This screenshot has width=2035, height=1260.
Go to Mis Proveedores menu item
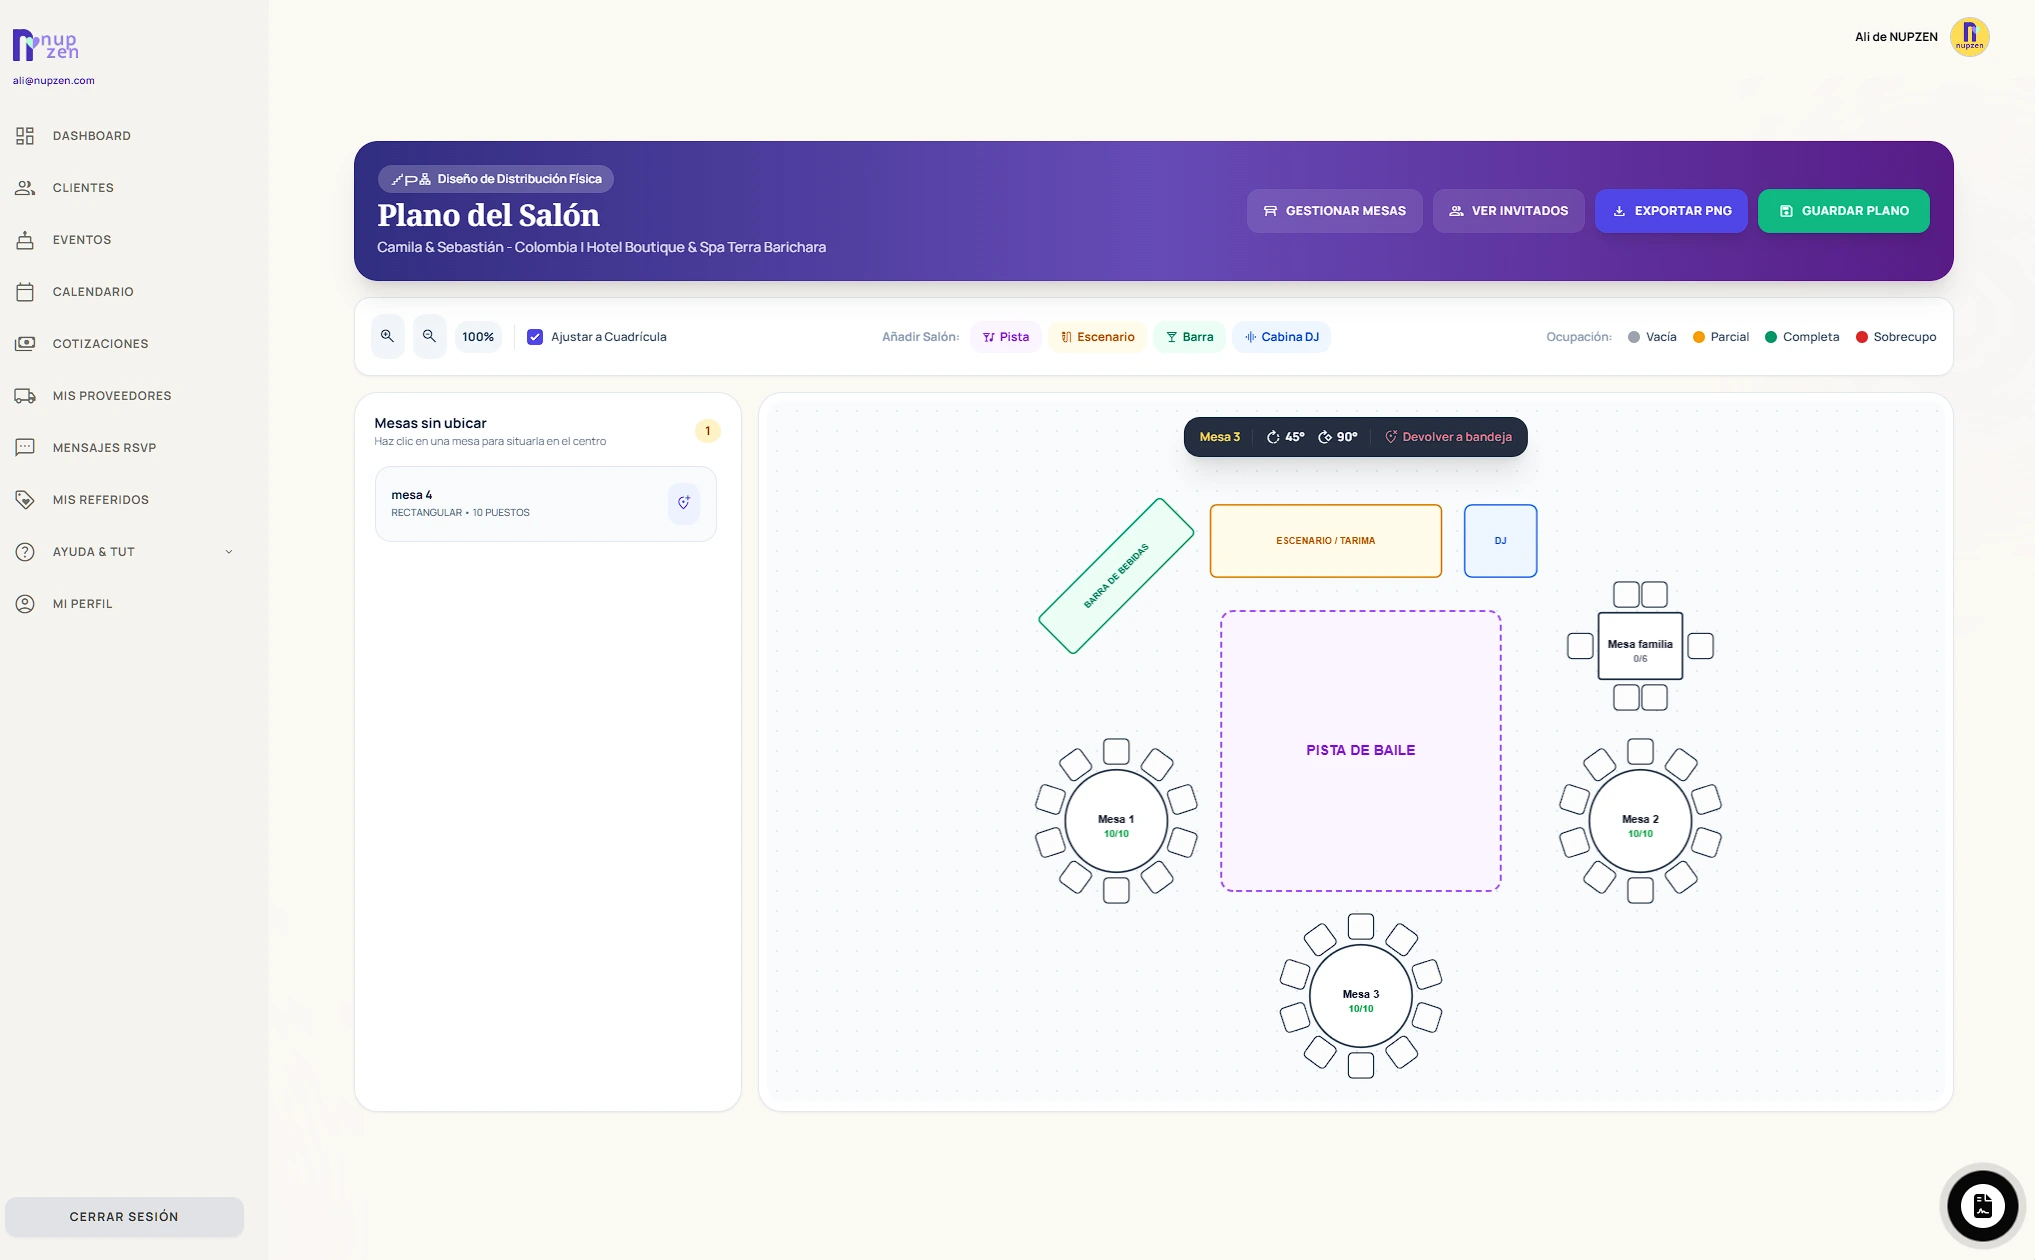click(x=112, y=396)
